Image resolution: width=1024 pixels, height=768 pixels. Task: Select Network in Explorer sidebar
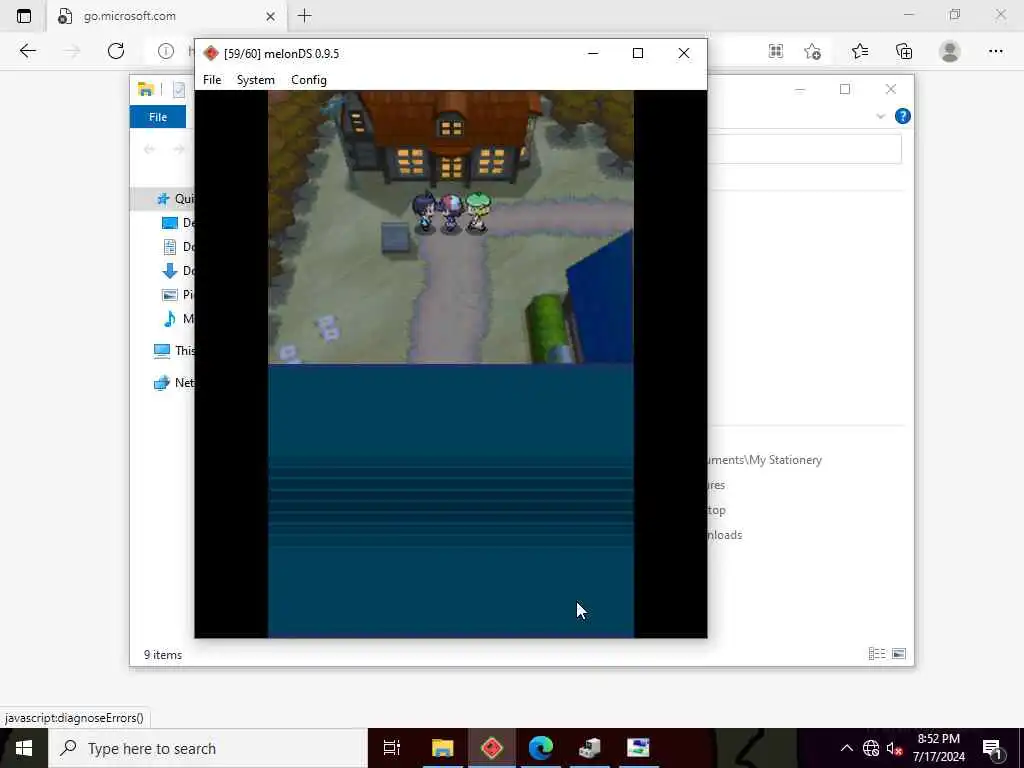tap(174, 383)
